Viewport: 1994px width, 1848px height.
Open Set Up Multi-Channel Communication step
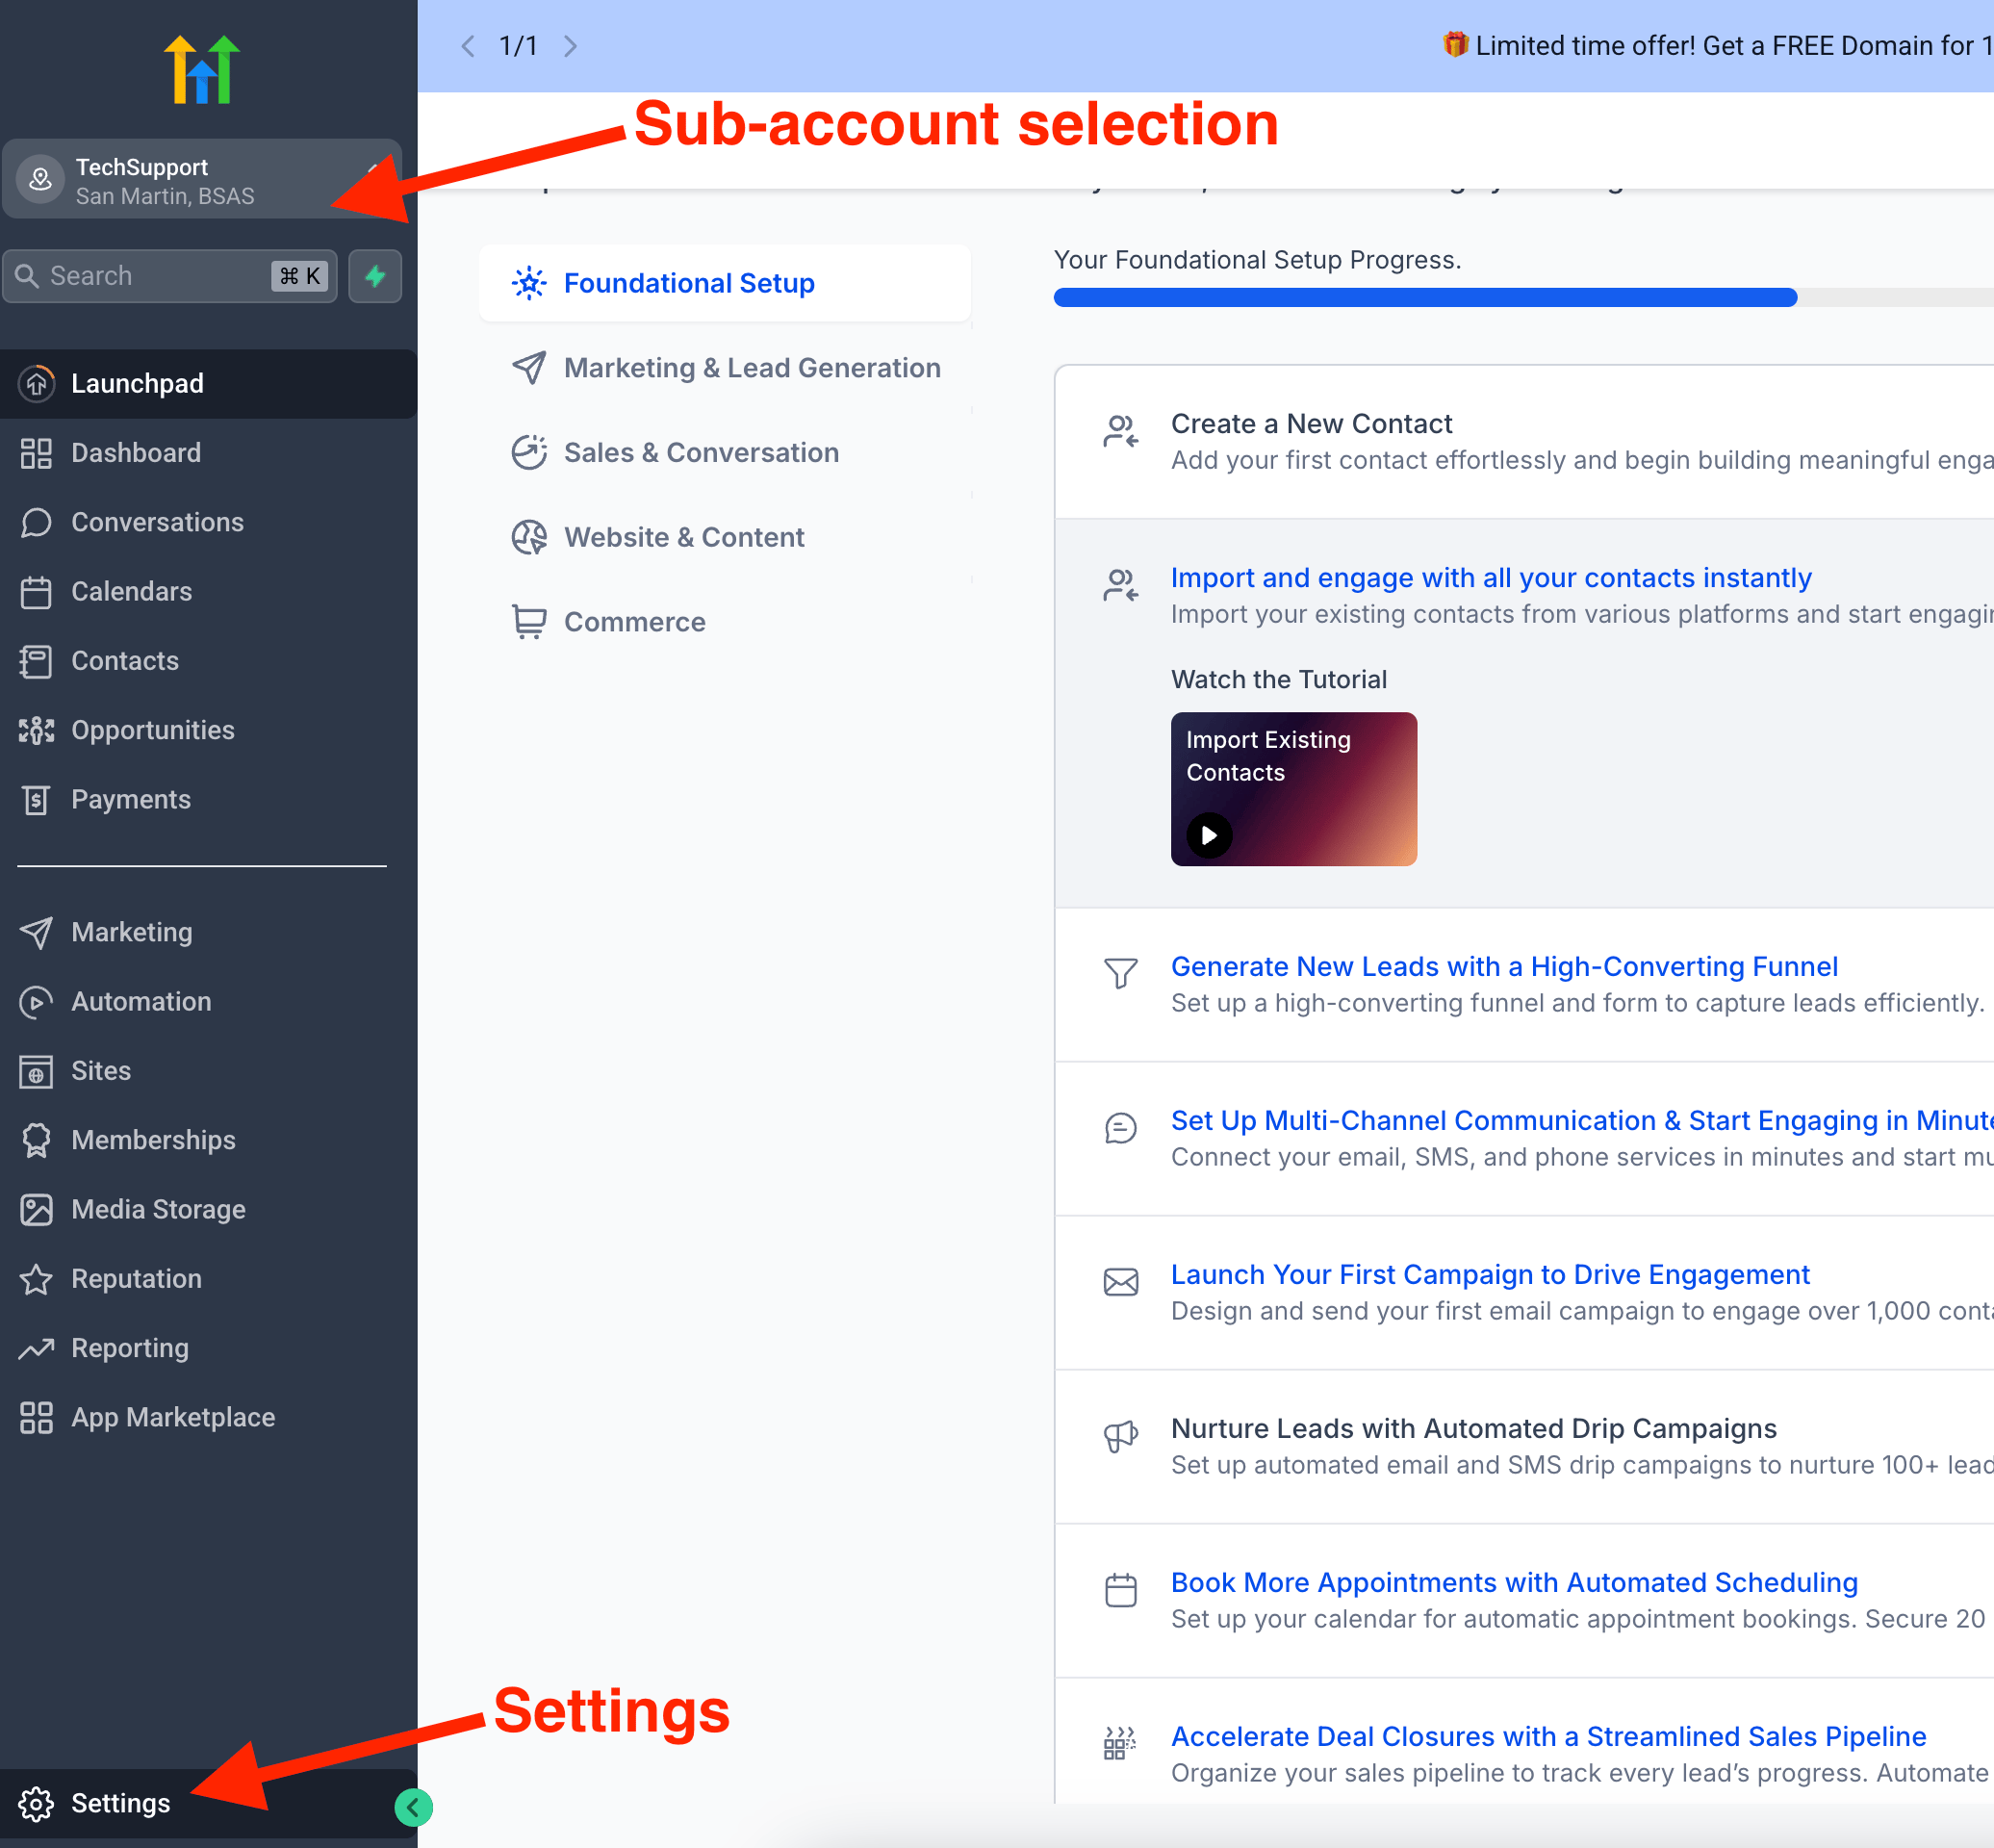(x=1524, y=1139)
